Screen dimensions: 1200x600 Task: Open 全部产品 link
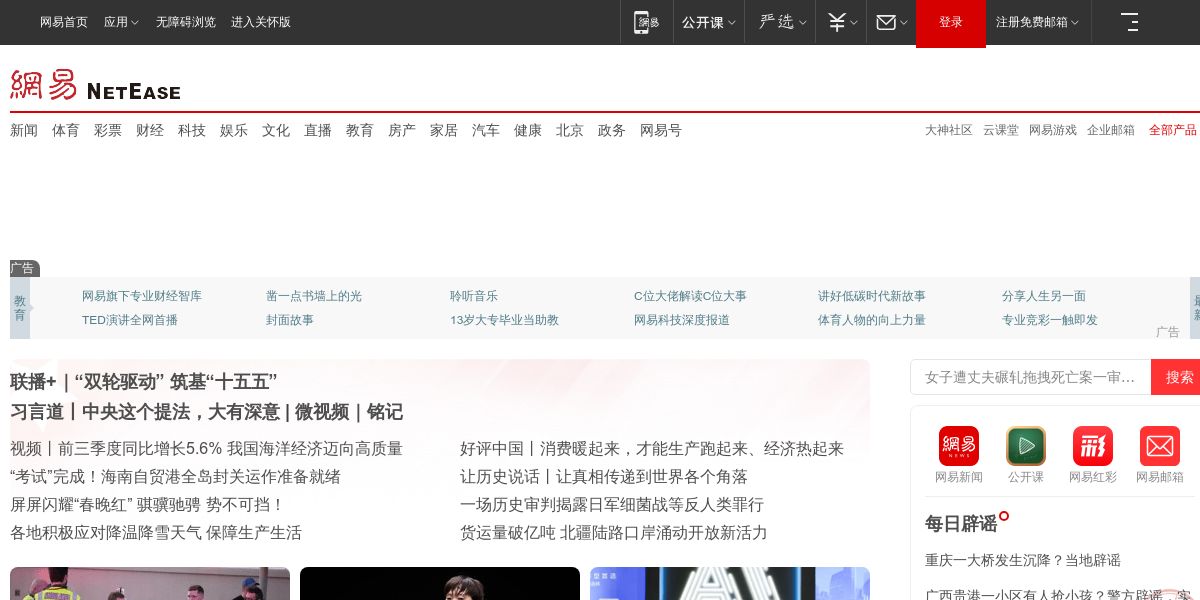click(1173, 130)
